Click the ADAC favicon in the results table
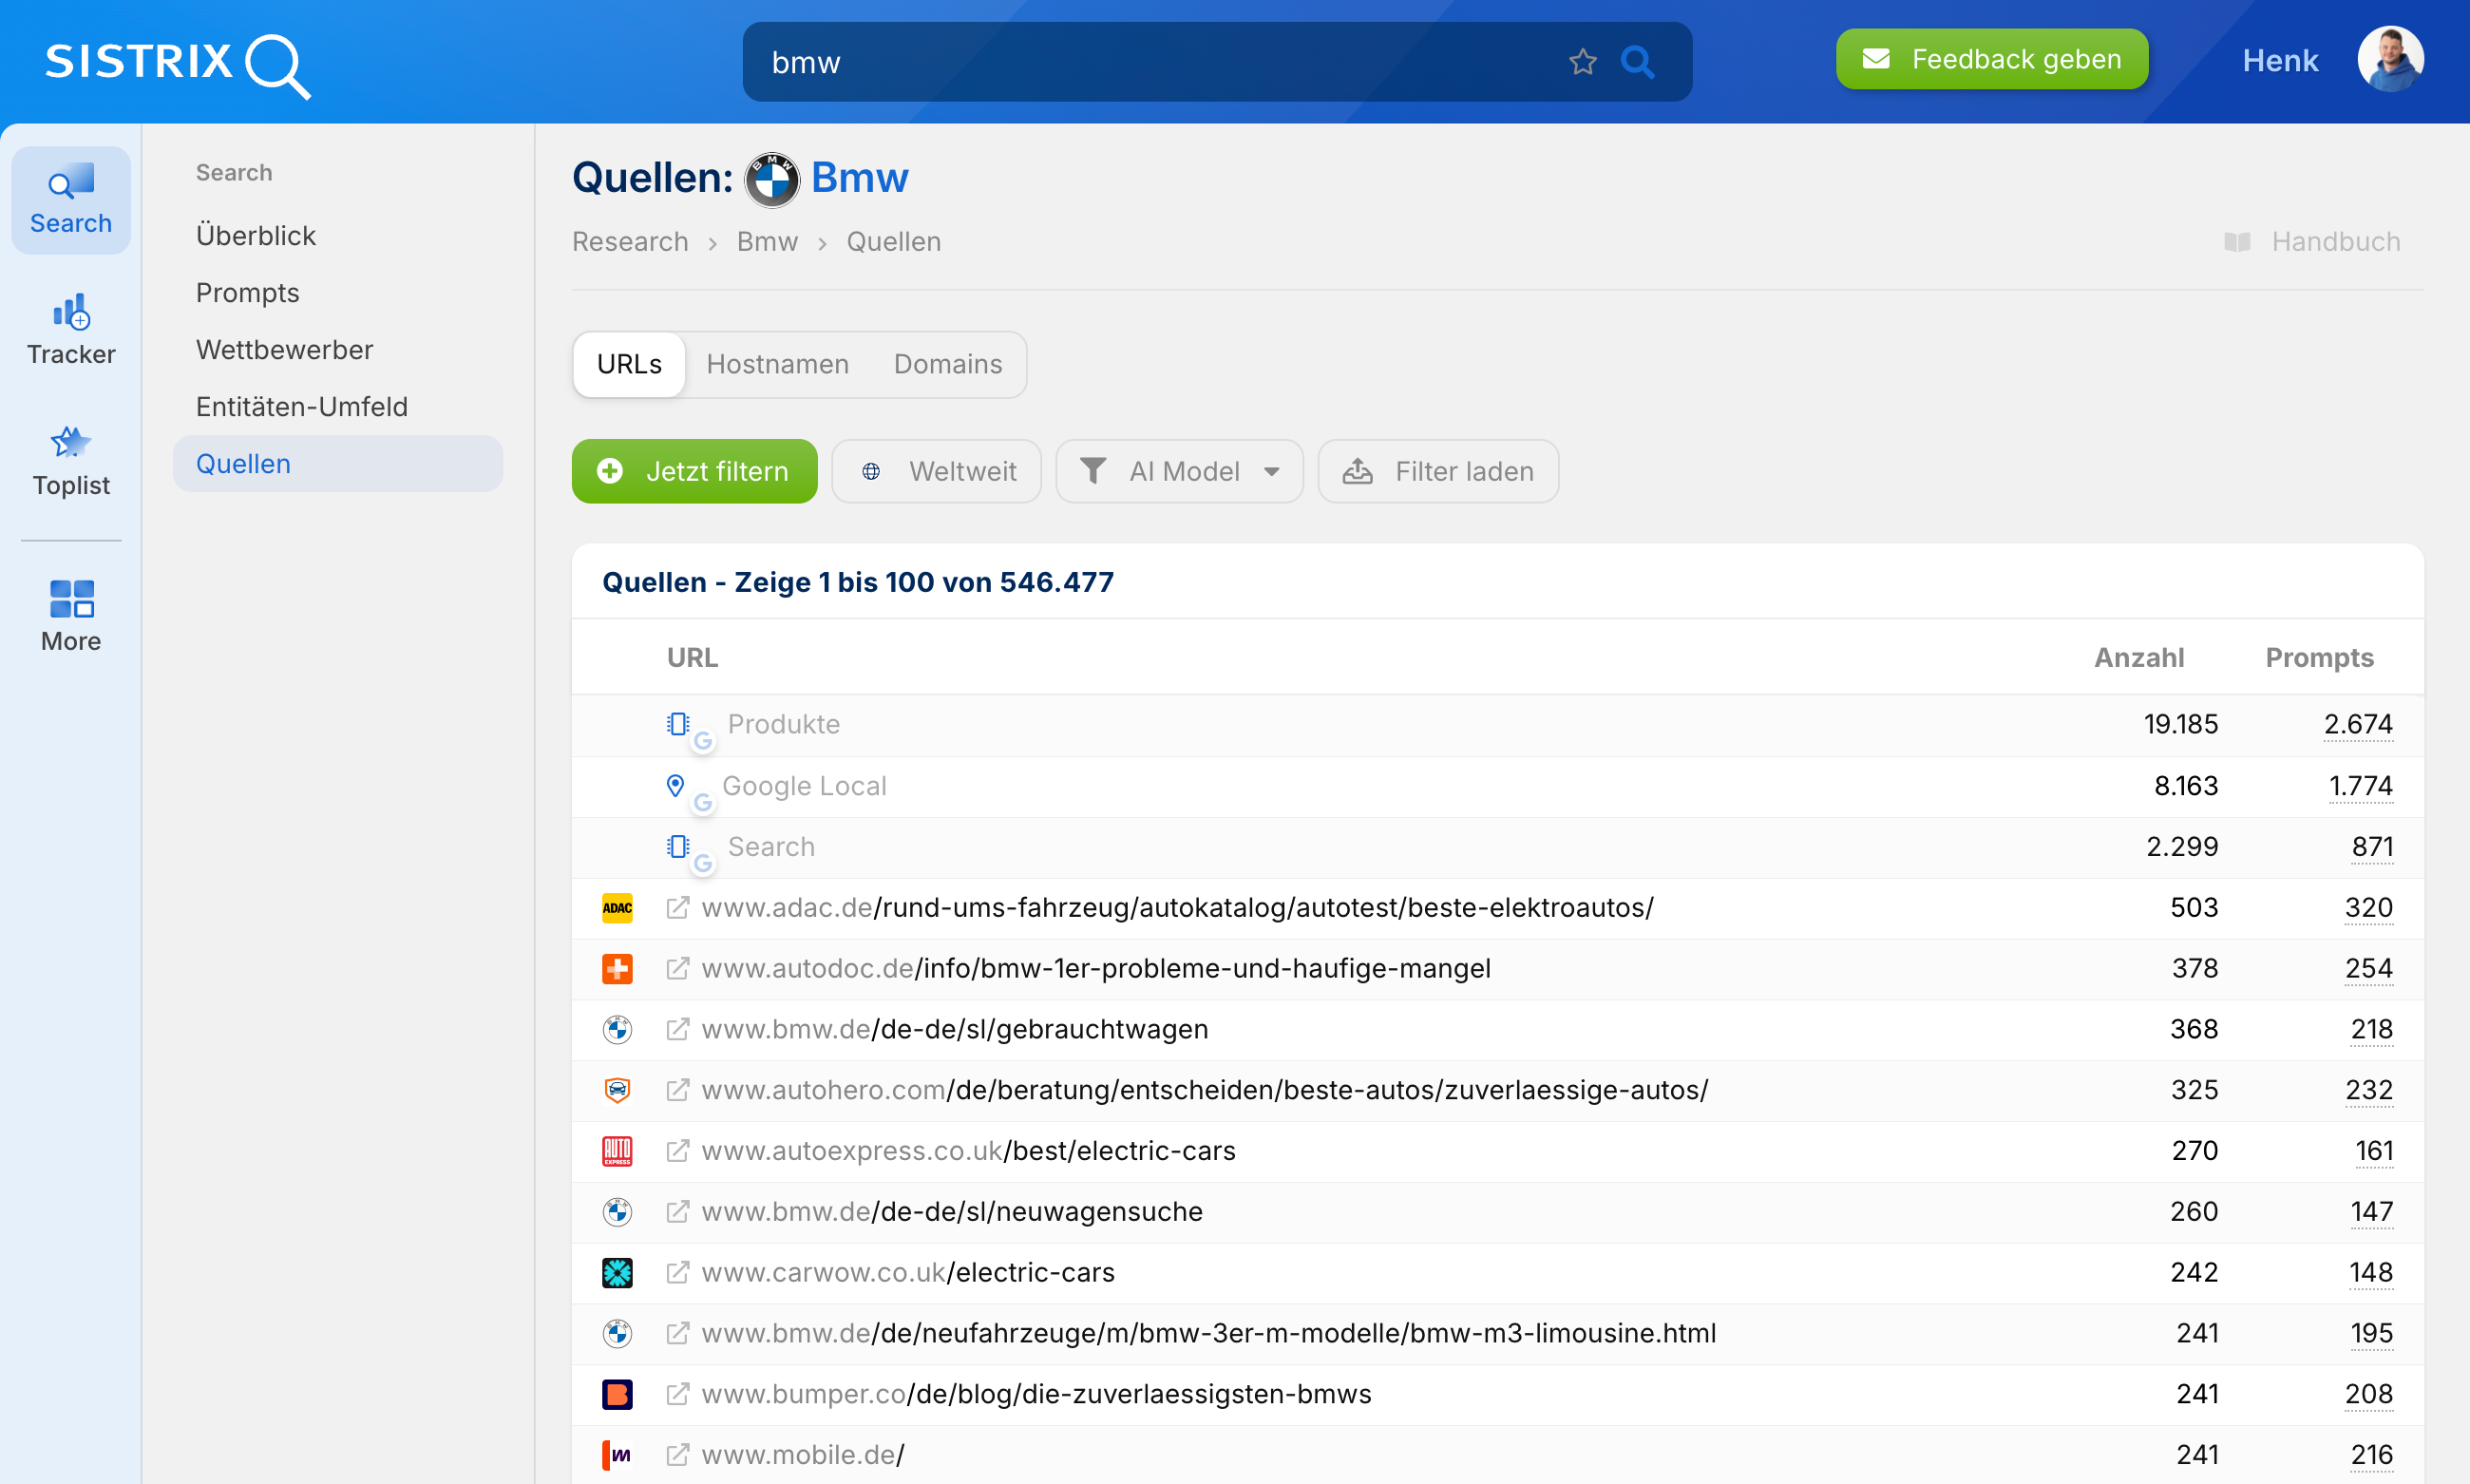 coord(617,907)
